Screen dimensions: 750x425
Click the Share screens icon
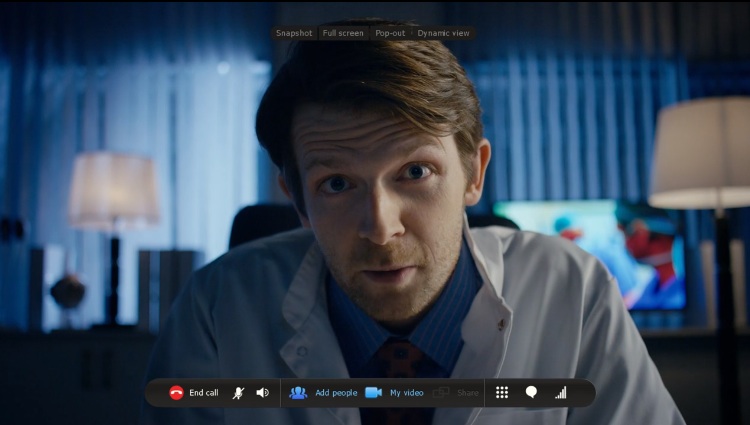click(x=441, y=392)
